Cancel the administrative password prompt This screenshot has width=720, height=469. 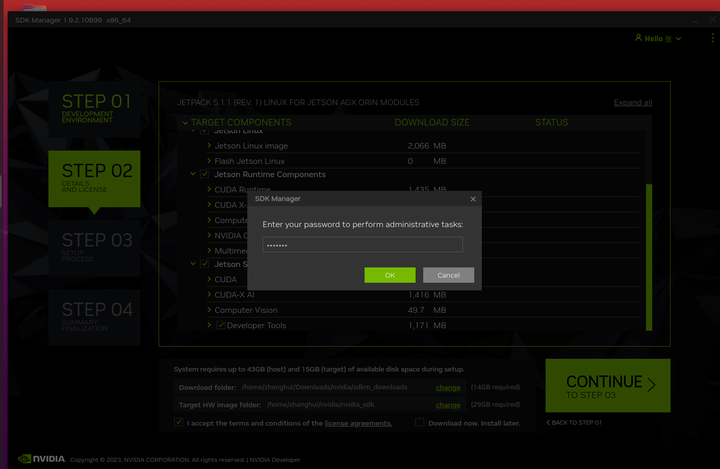point(448,275)
